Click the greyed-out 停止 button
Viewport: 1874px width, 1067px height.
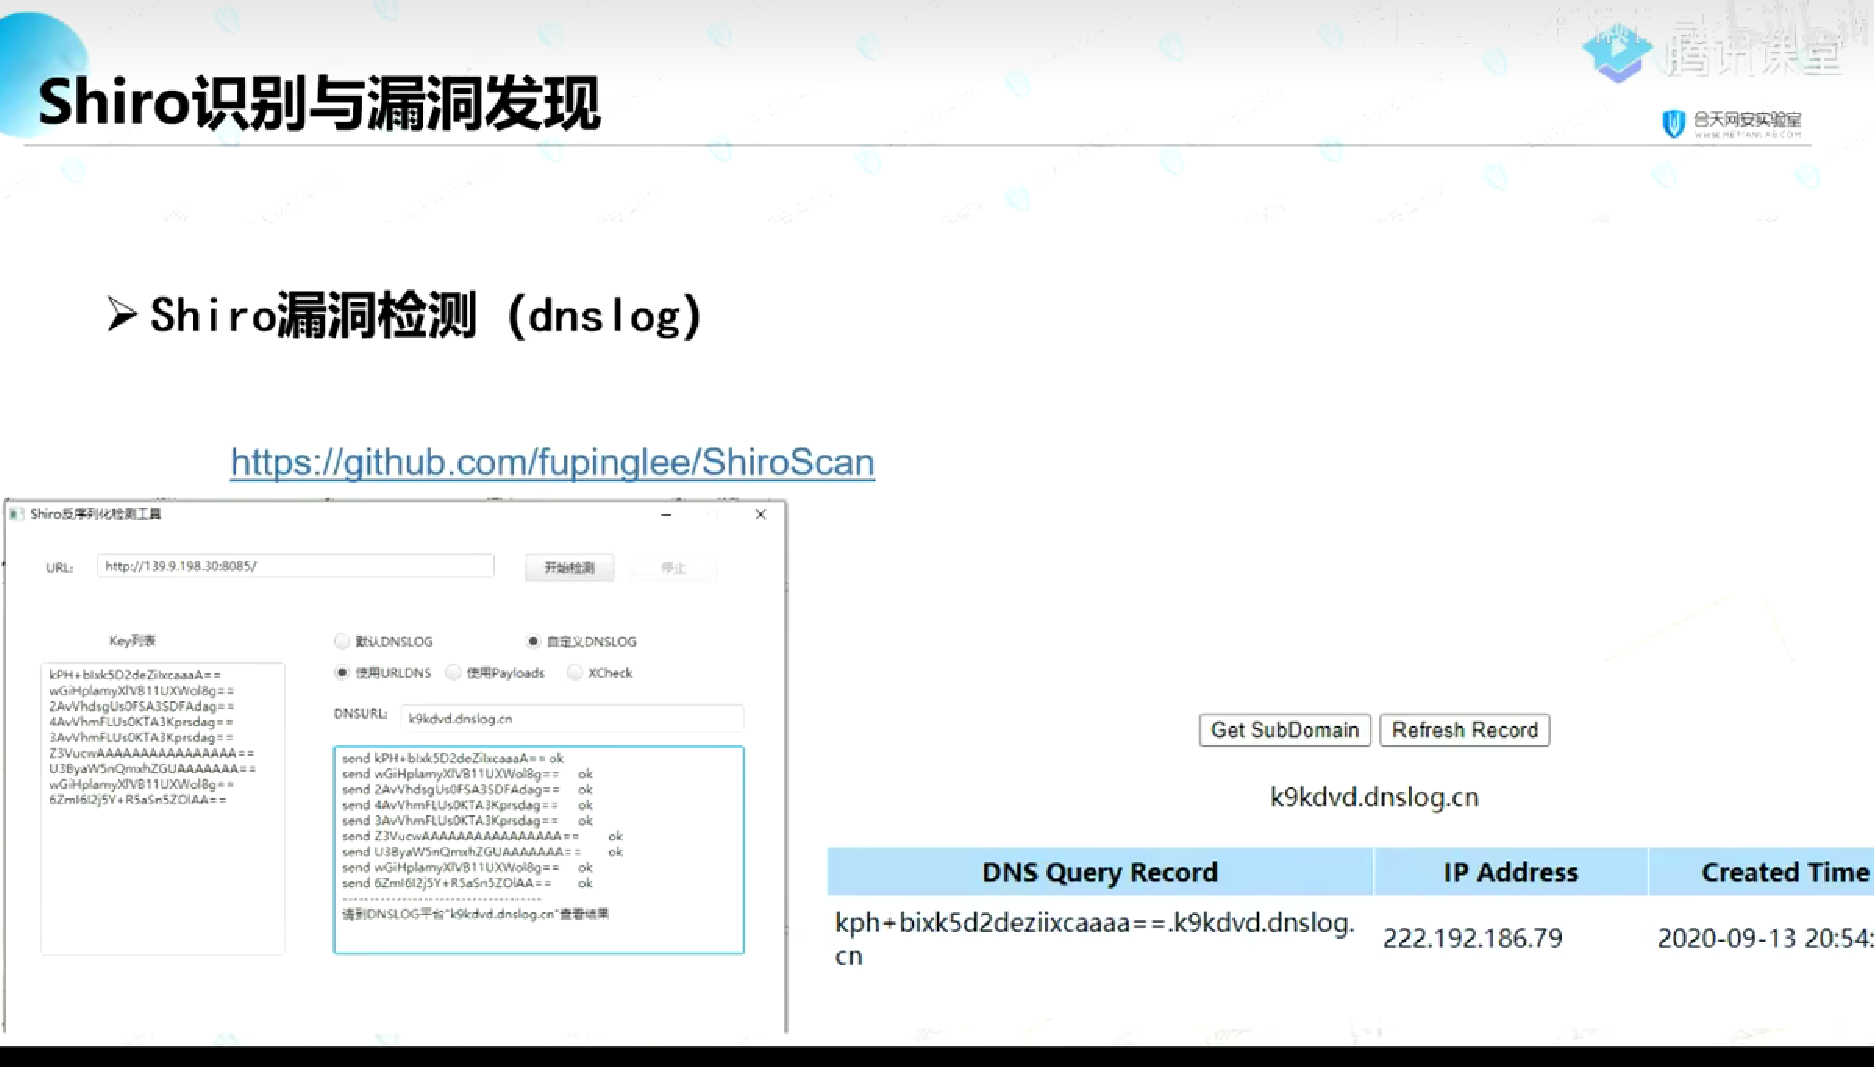(673, 567)
